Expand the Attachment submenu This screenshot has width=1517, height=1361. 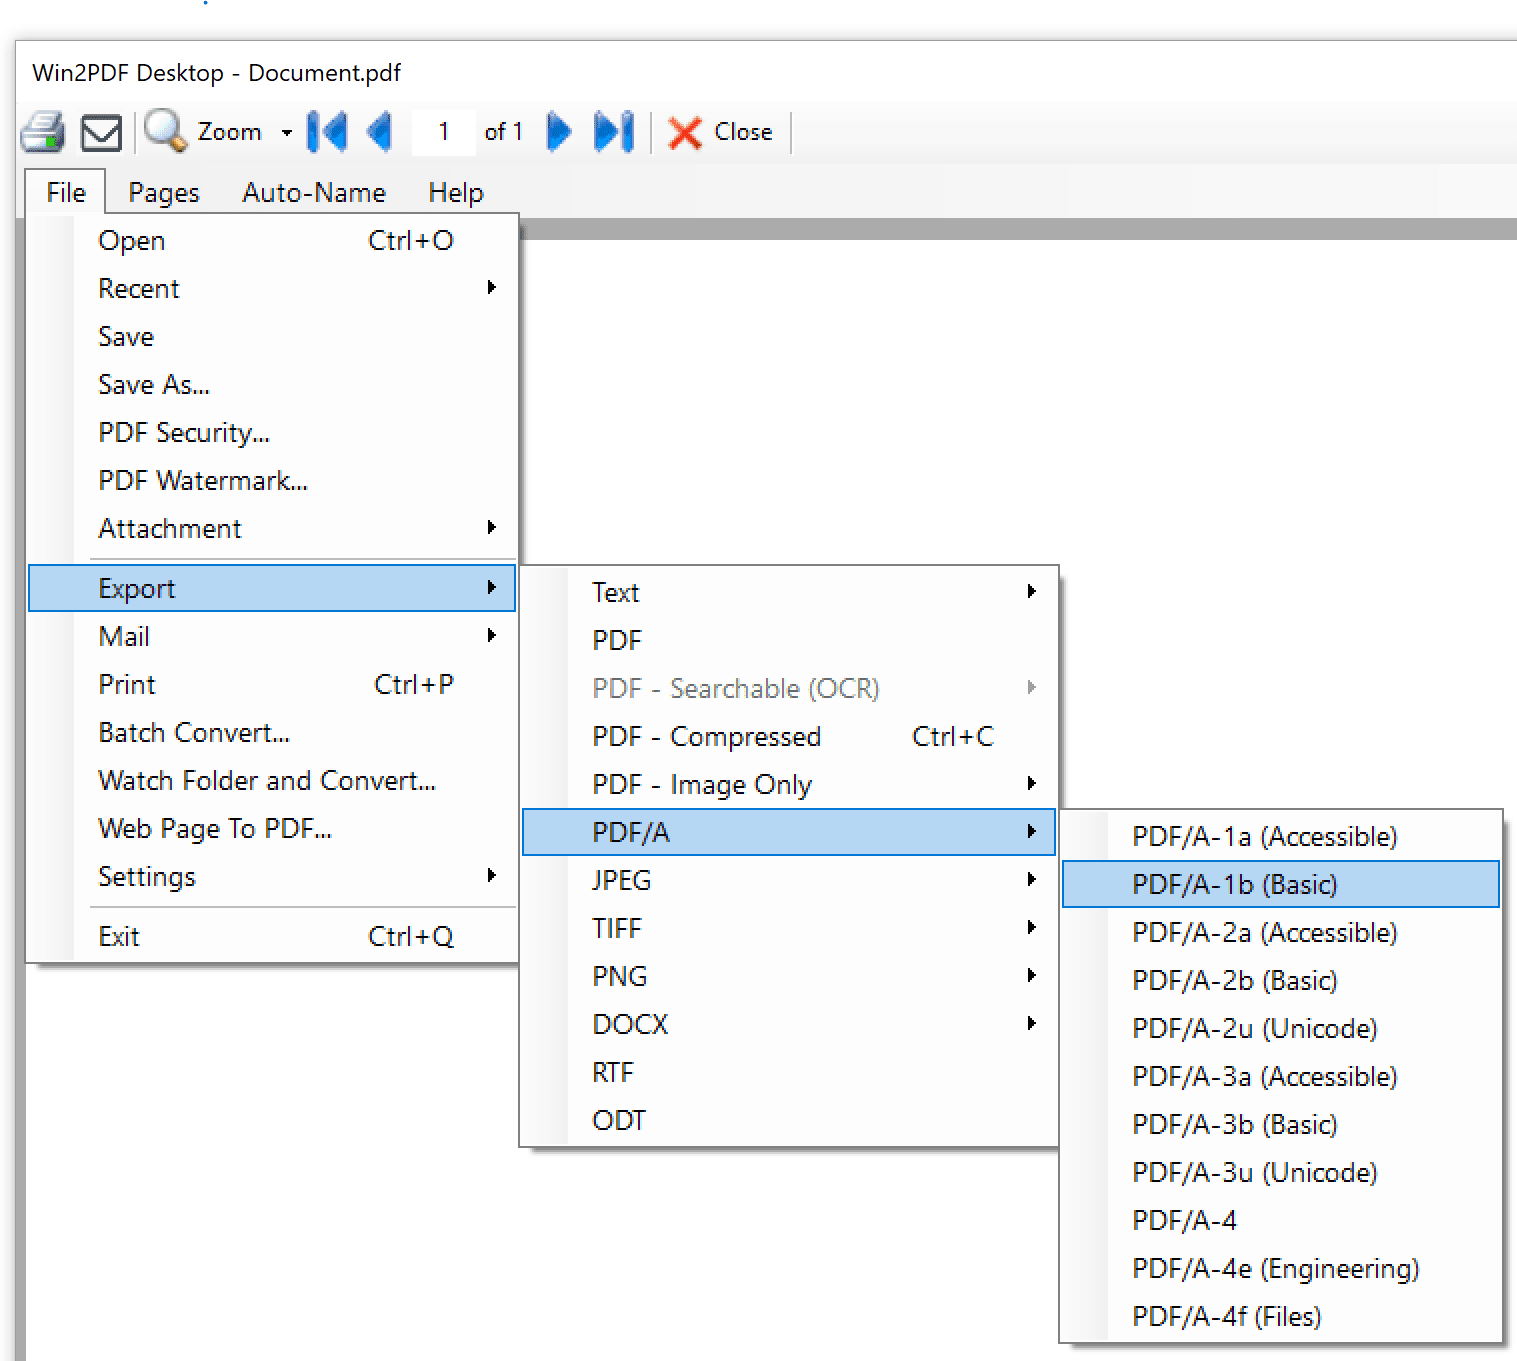pyautogui.click(x=272, y=528)
